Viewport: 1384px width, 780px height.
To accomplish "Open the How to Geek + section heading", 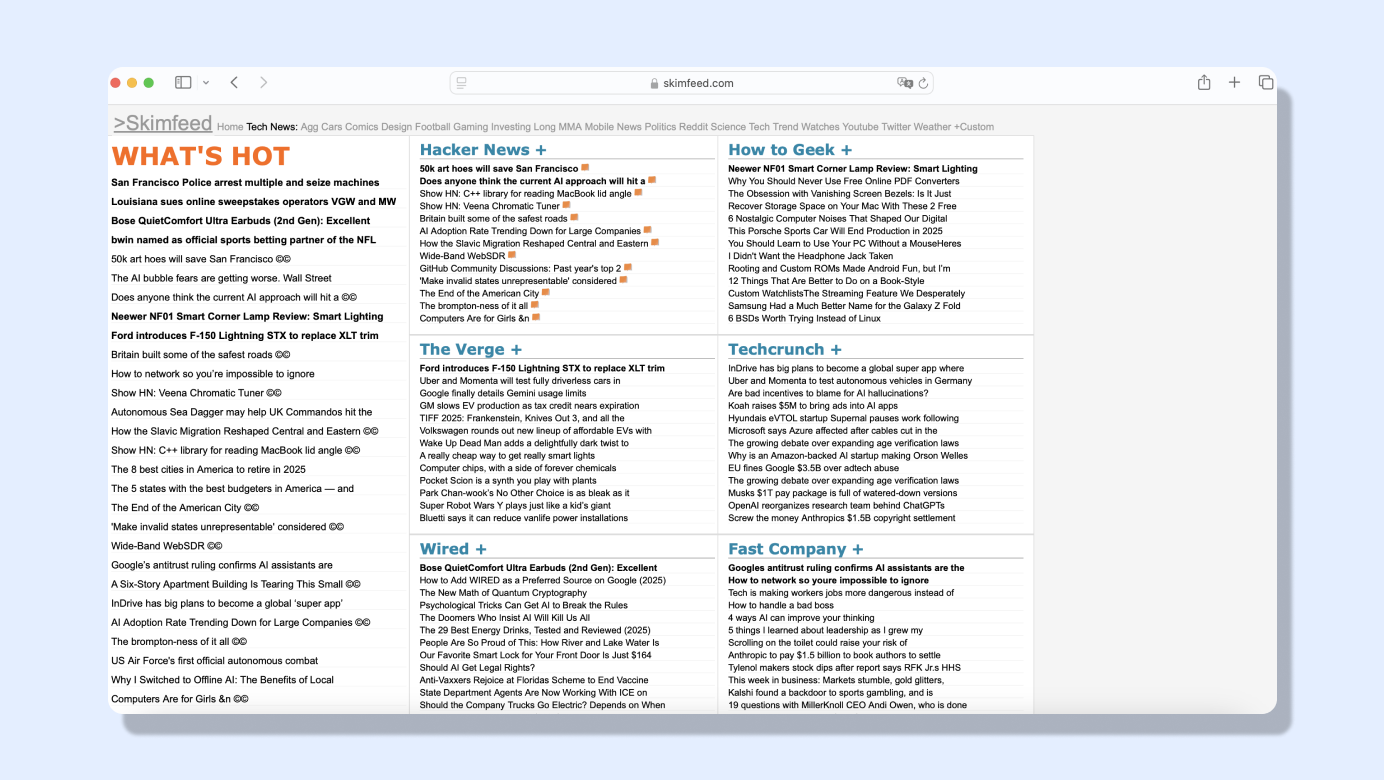I will pyautogui.click(x=790, y=150).
